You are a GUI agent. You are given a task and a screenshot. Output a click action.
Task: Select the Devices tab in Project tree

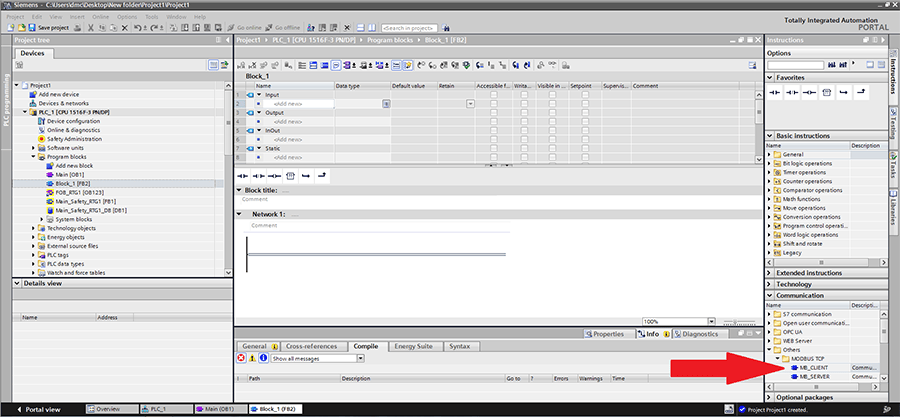32,53
